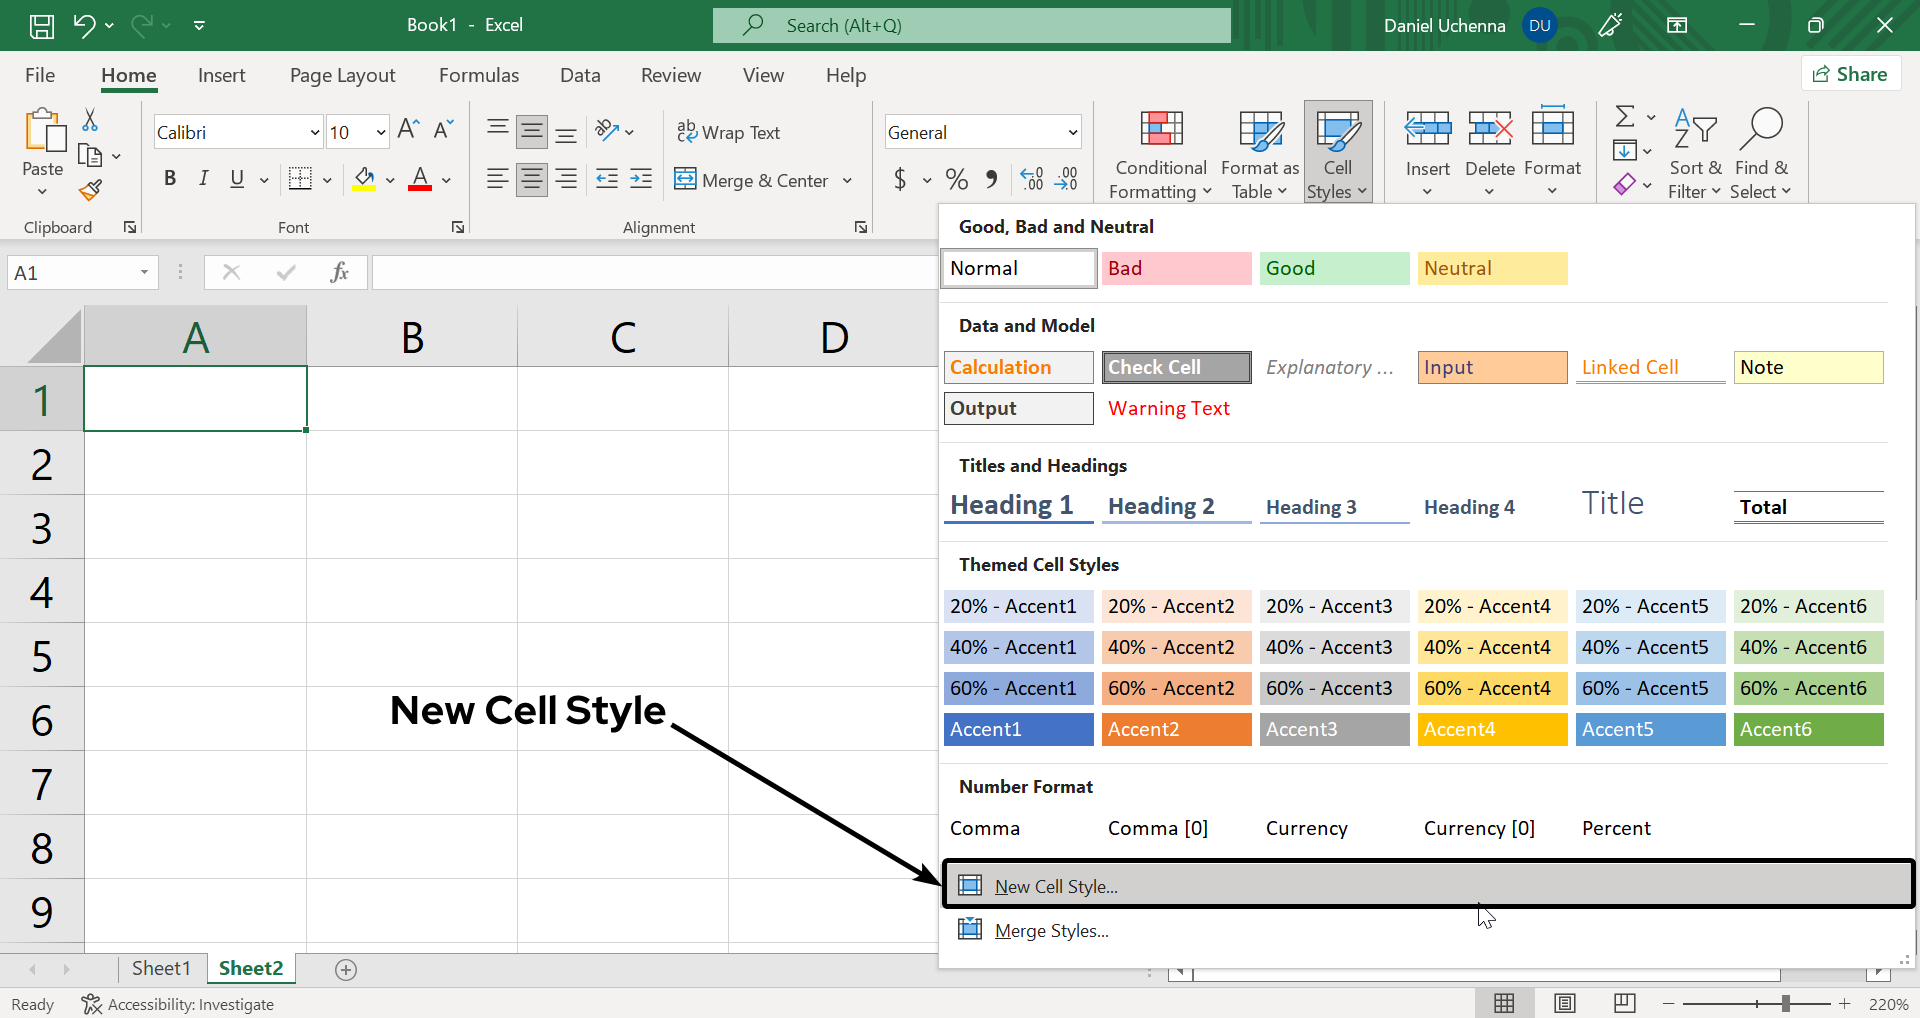1920x1018 pixels.
Task: Toggle Wrap Text on
Action: [x=728, y=132]
